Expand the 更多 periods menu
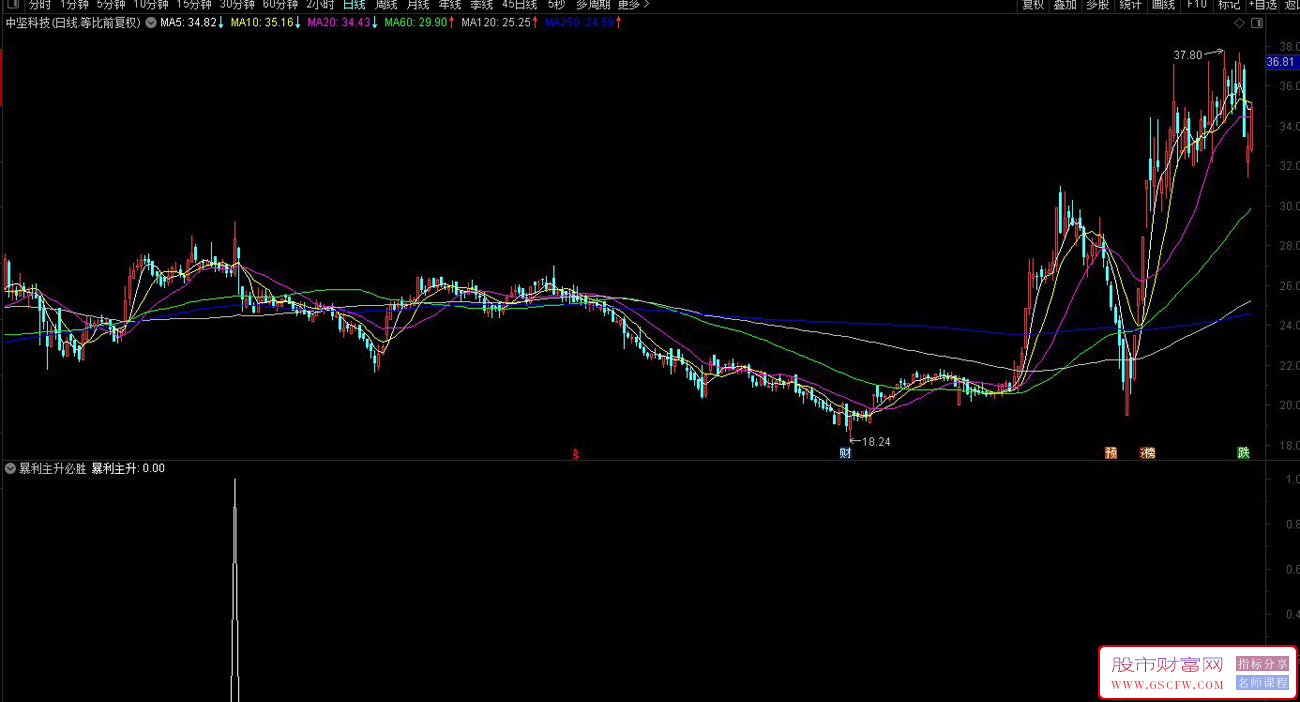The height and width of the screenshot is (702, 1300). pyautogui.click(x=633, y=4)
